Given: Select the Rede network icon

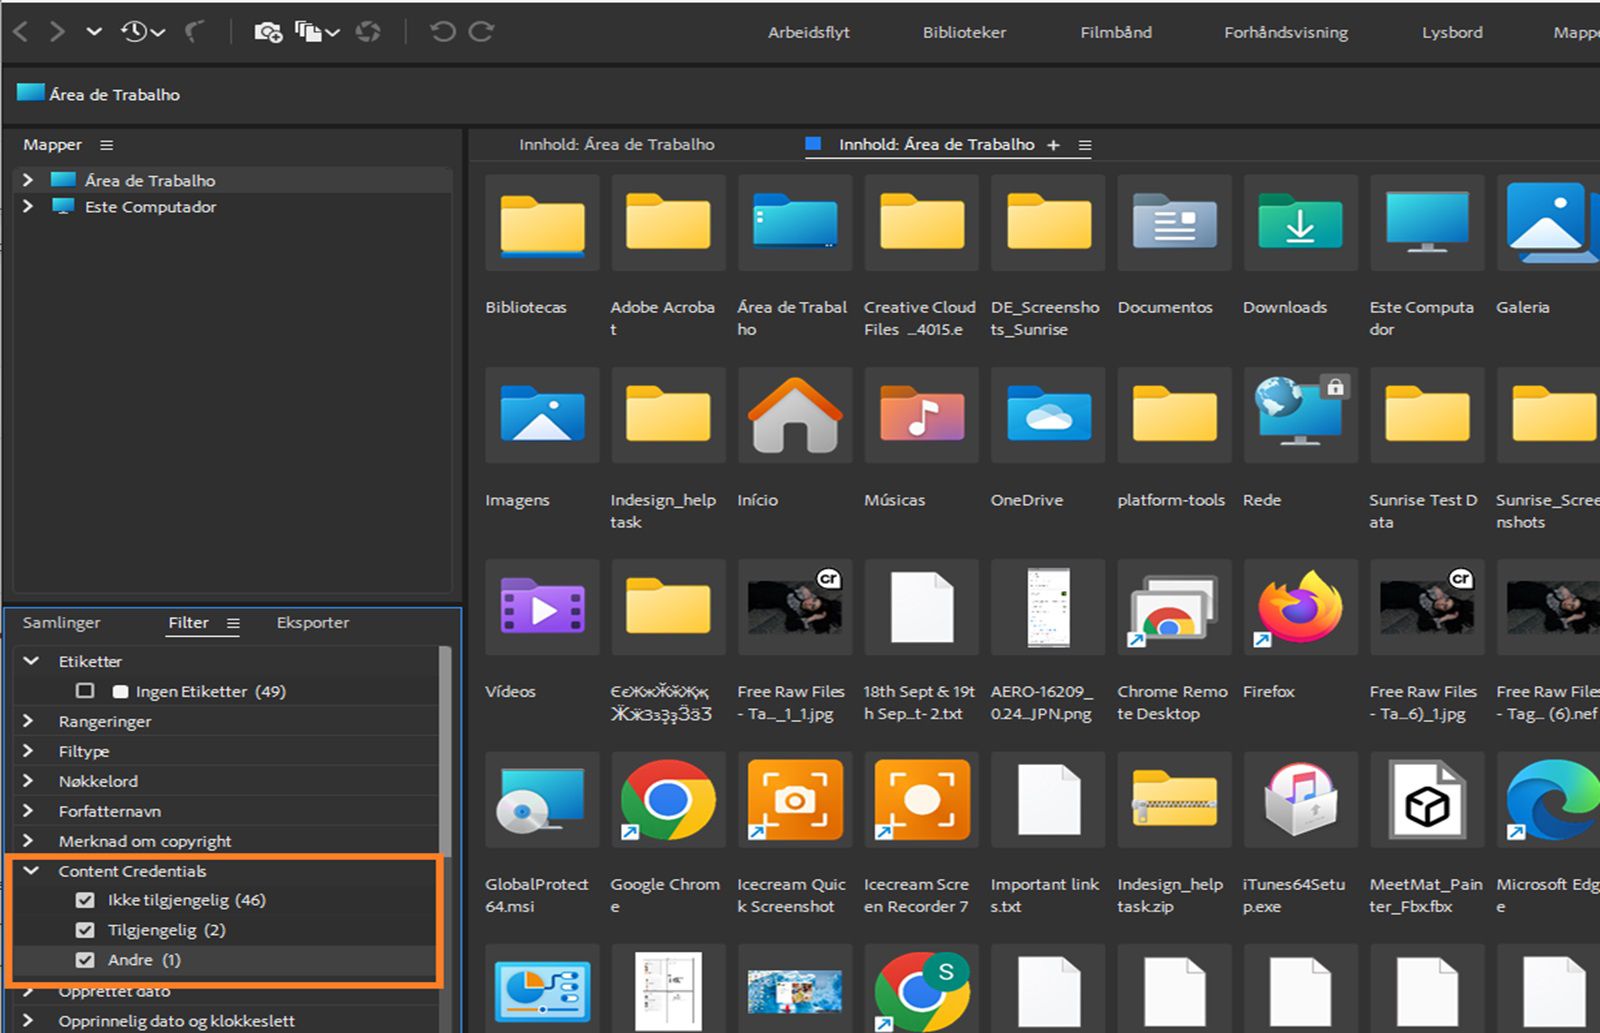Looking at the screenshot, I should pyautogui.click(x=1300, y=414).
